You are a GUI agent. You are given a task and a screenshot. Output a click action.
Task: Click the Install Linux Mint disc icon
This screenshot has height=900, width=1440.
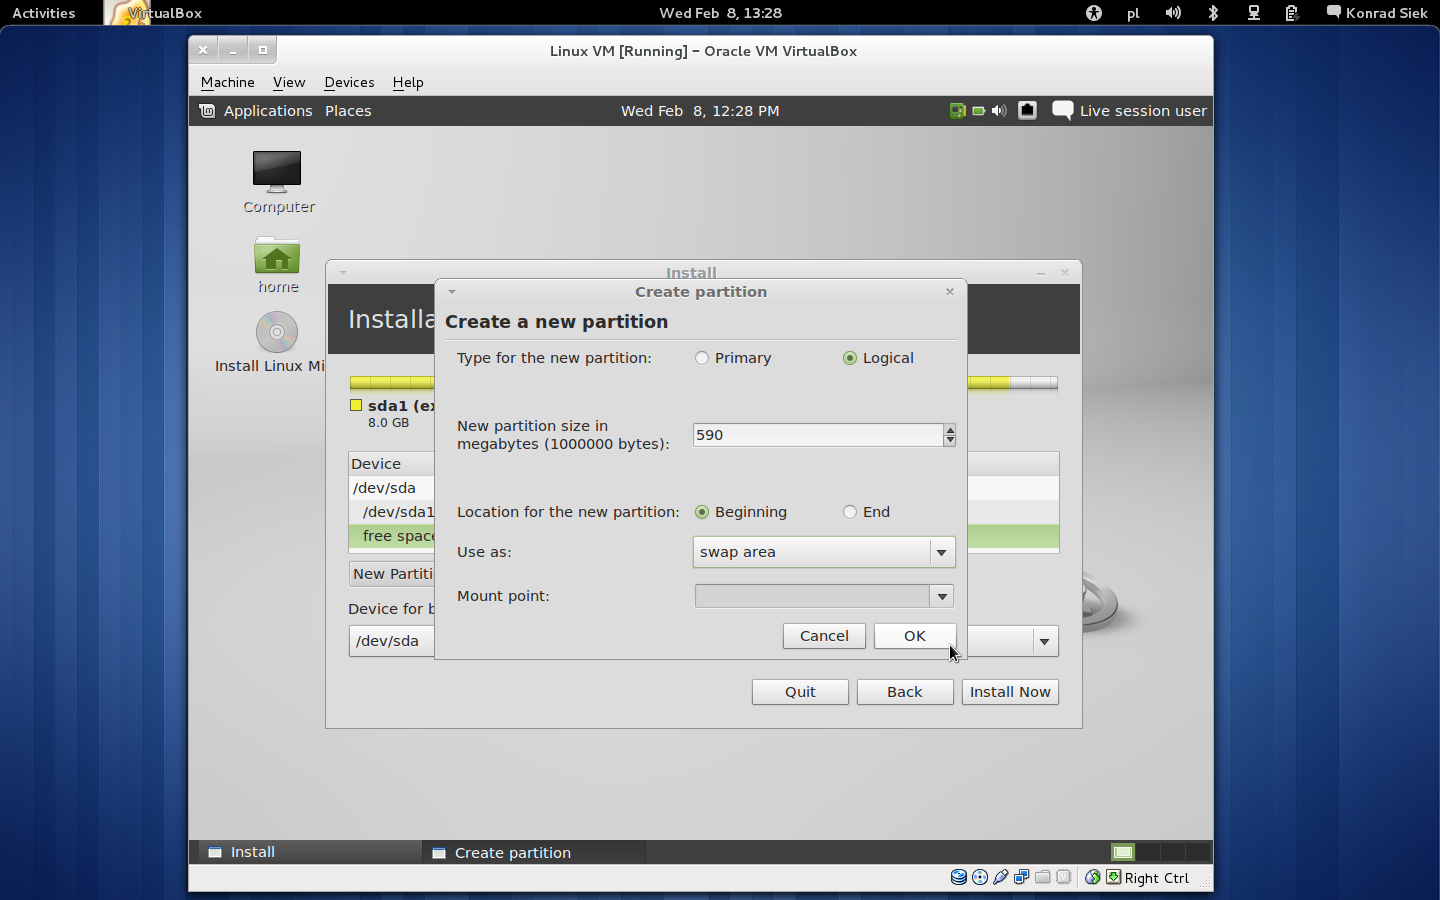click(x=277, y=332)
